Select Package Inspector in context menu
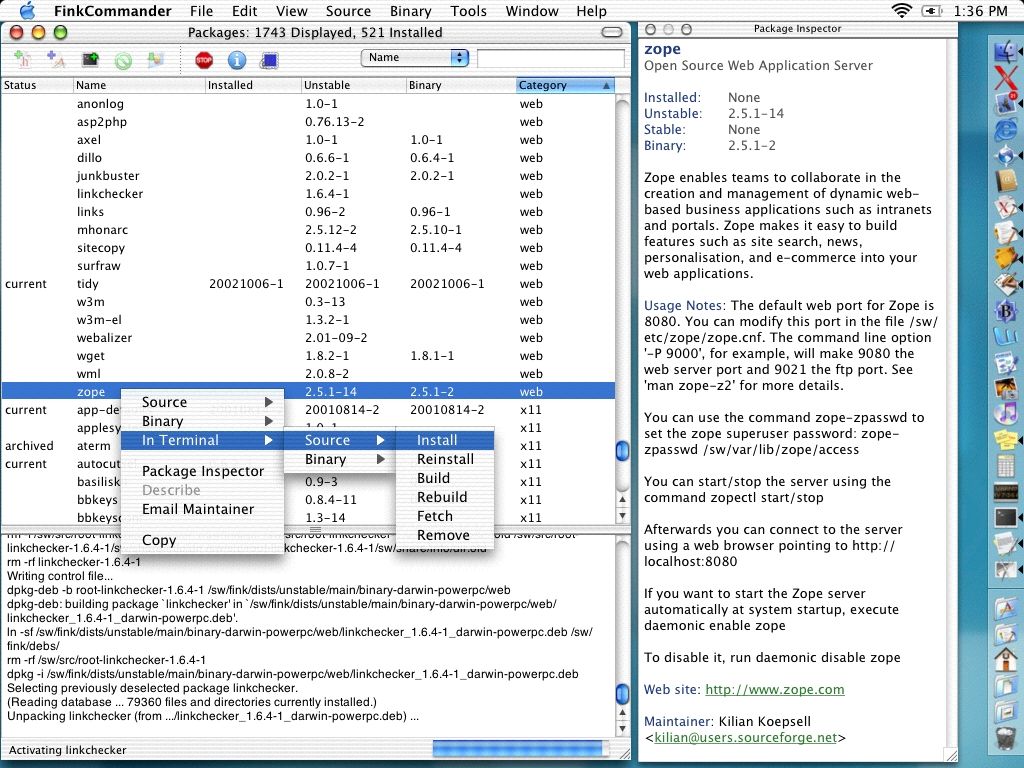This screenshot has height=768, width=1024. pyautogui.click(x=202, y=471)
